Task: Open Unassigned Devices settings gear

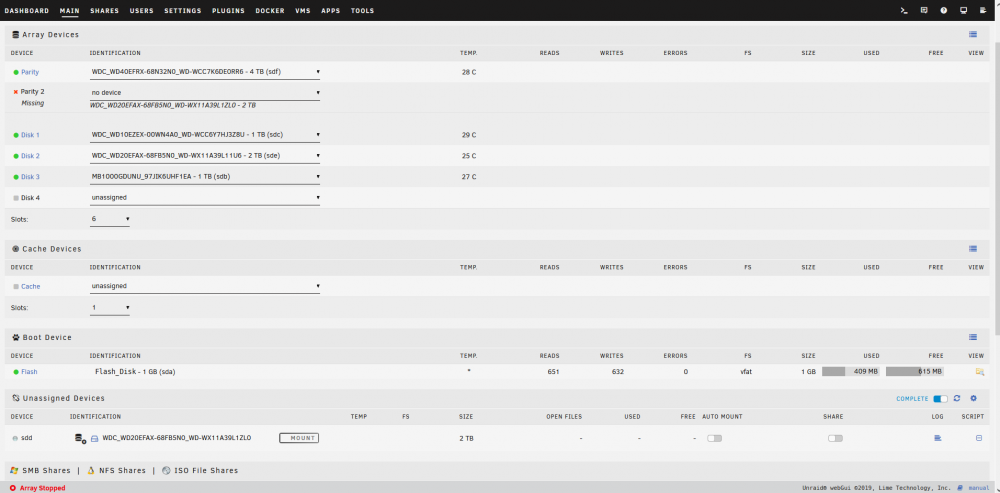Action: 973,399
